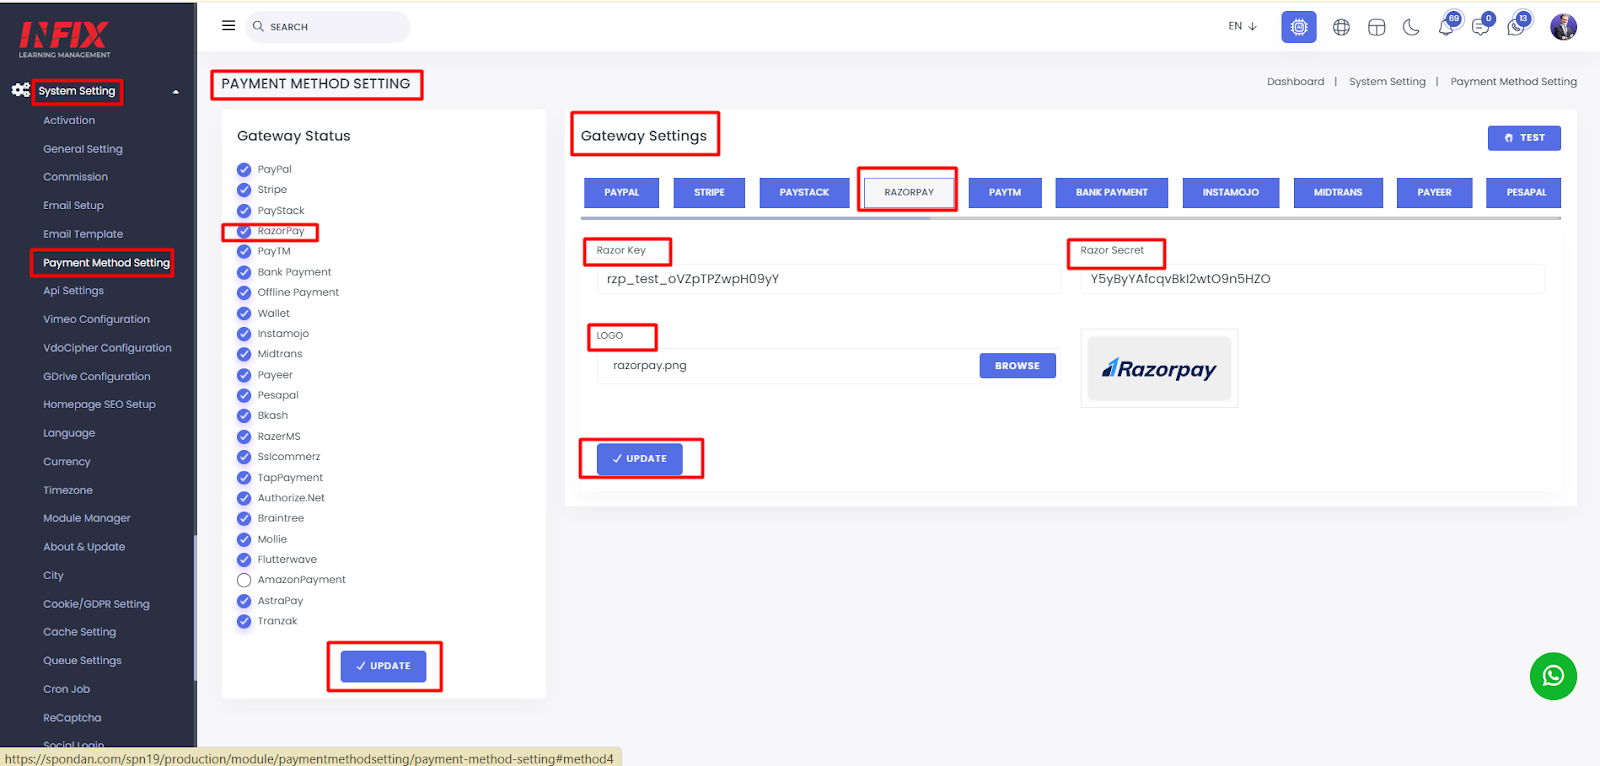Toggle the Tranzak gateway checkbox
This screenshot has width=1600, height=766.
pyautogui.click(x=244, y=621)
